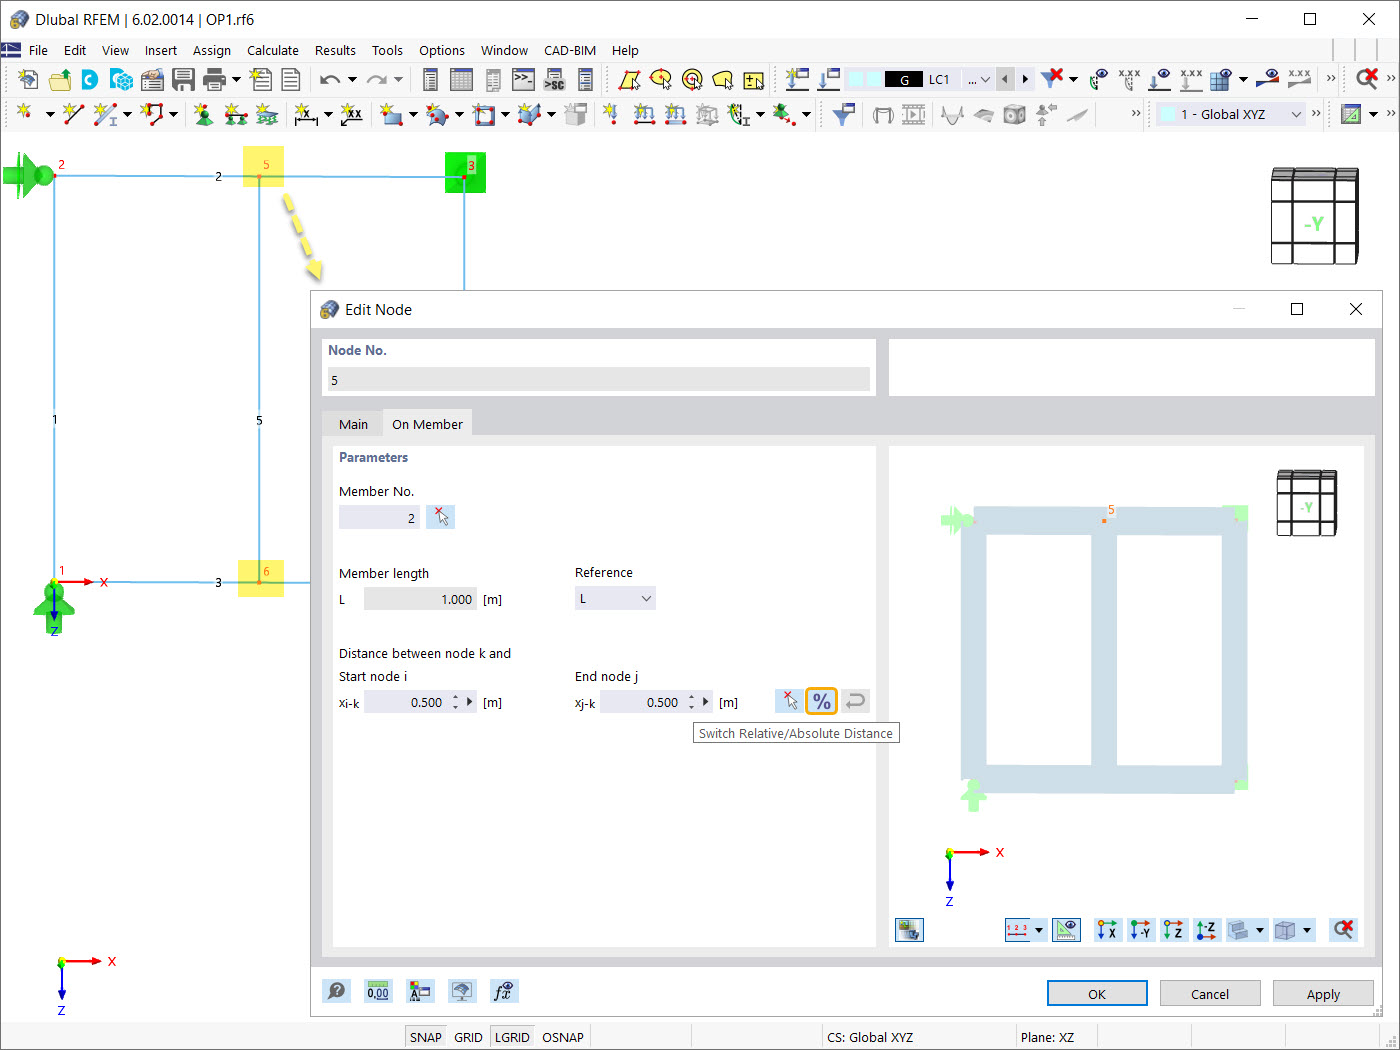Viewport: 1400px width, 1050px height.
Task: Click the Save icon in main toolbar
Action: click(183, 80)
